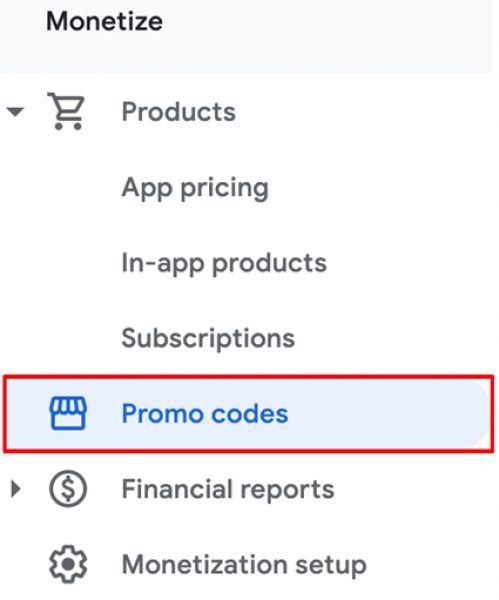Go to In-app products
499x600 pixels.
(x=224, y=263)
